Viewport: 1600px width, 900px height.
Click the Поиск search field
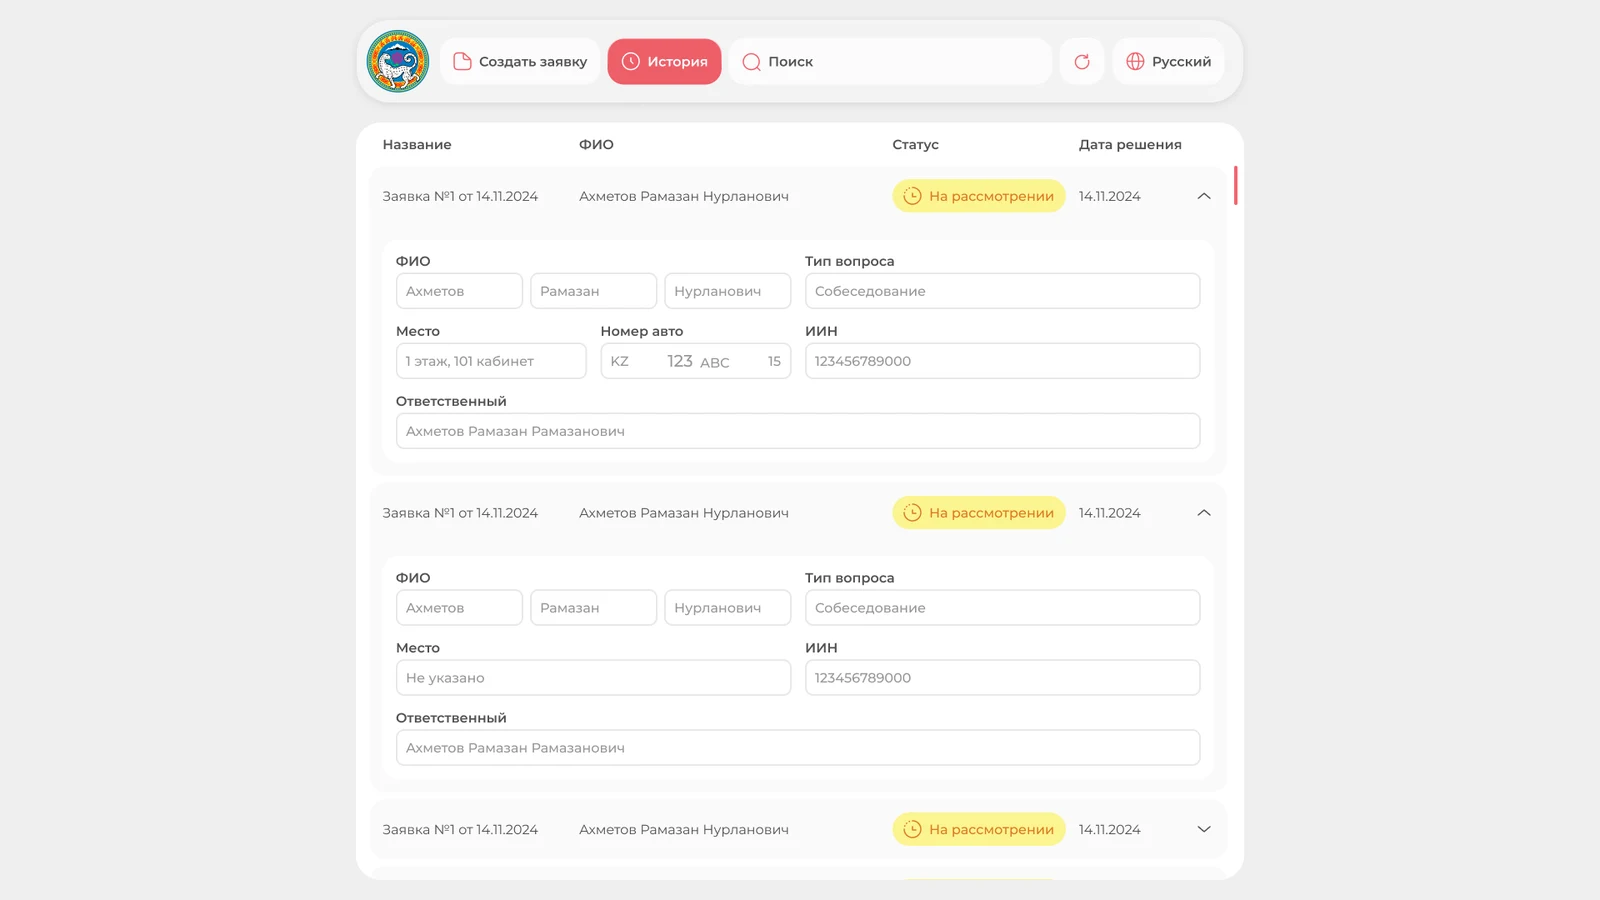(890, 61)
